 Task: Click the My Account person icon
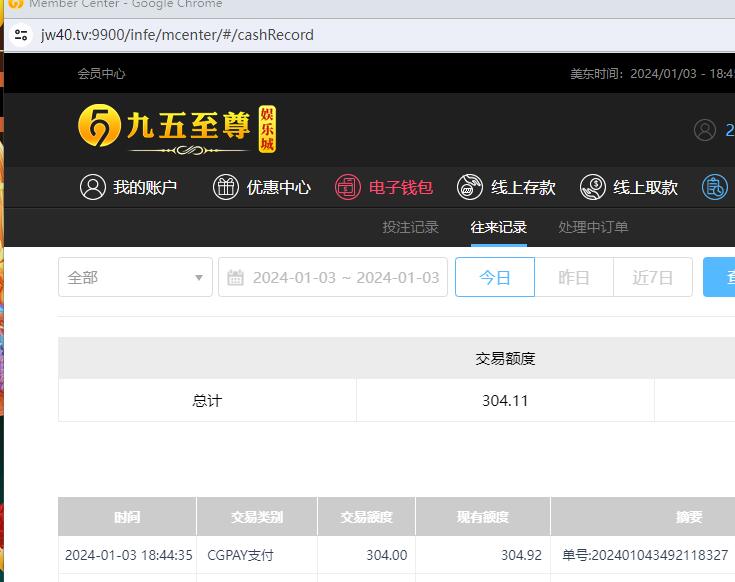pos(93,187)
